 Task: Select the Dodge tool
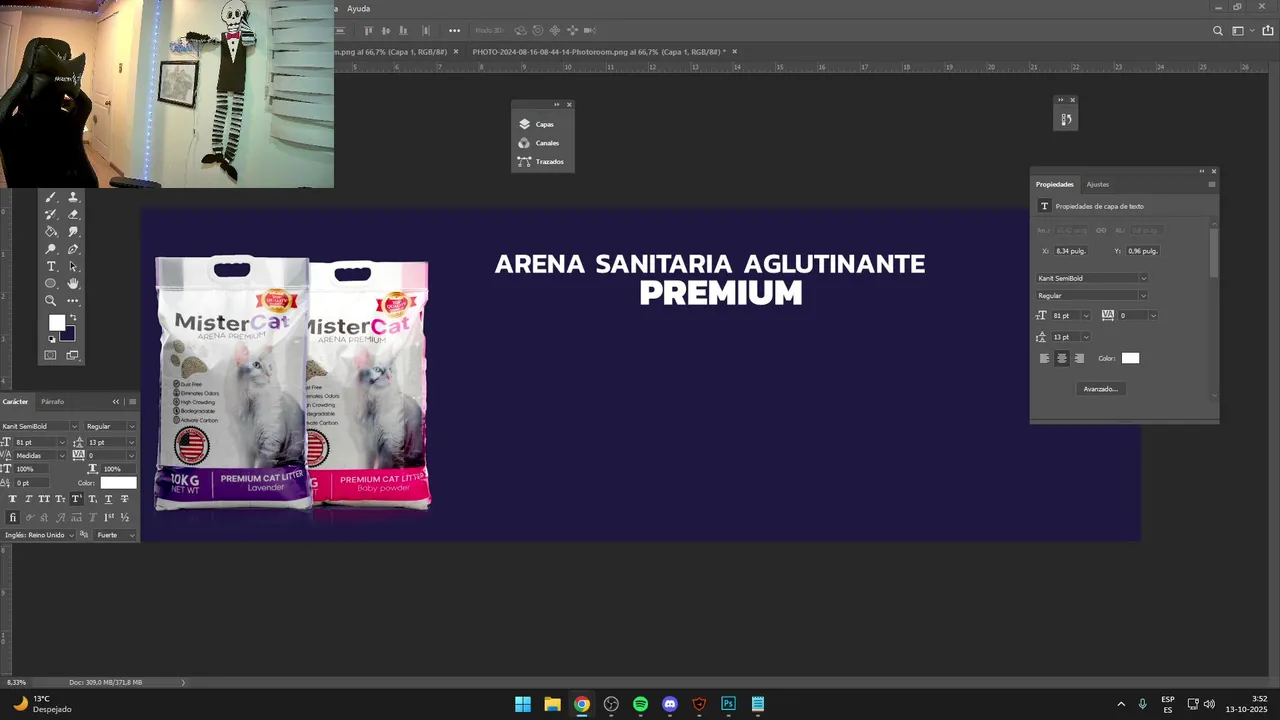pos(50,249)
